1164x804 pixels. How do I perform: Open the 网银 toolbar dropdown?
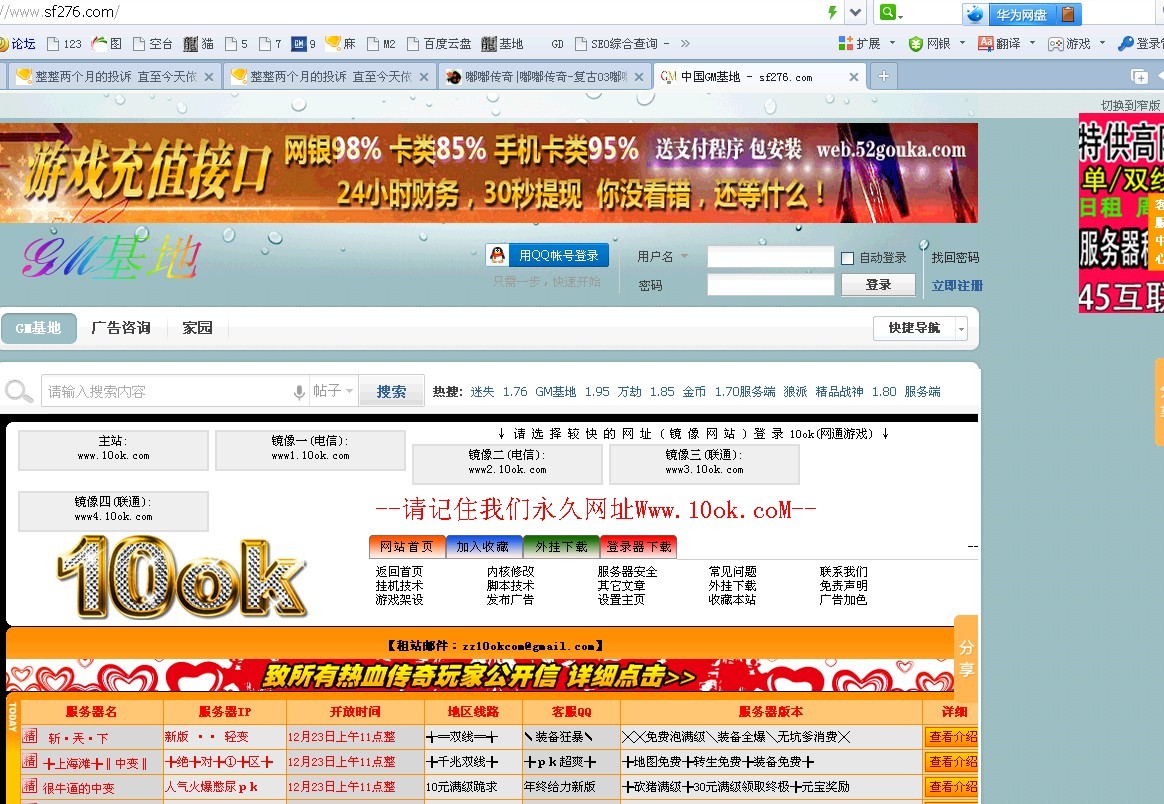[937, 44]
